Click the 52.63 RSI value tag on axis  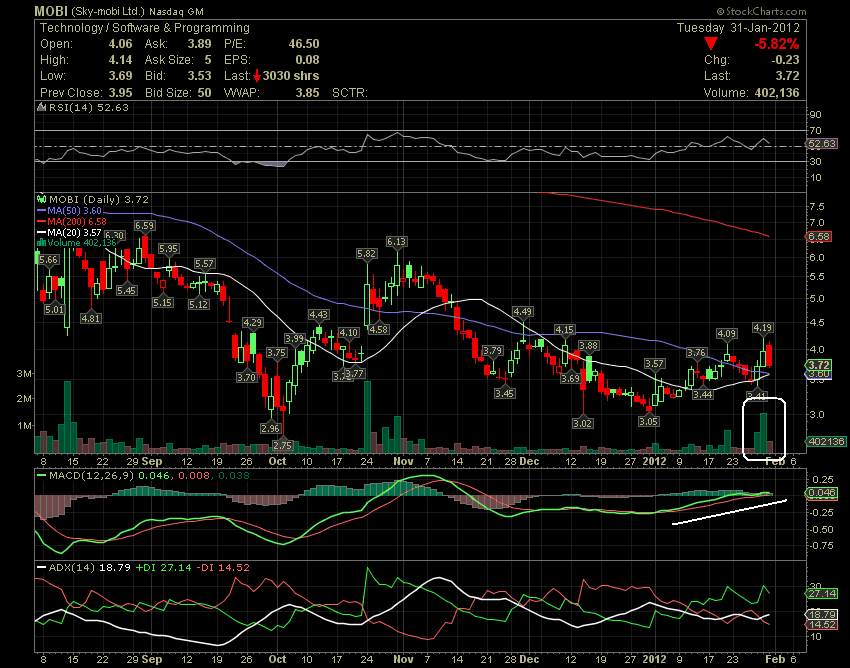click(x=822, y=144)
